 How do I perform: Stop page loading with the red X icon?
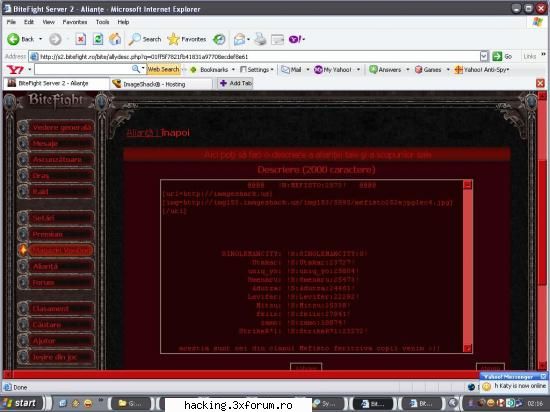click(x=80, y=39)
